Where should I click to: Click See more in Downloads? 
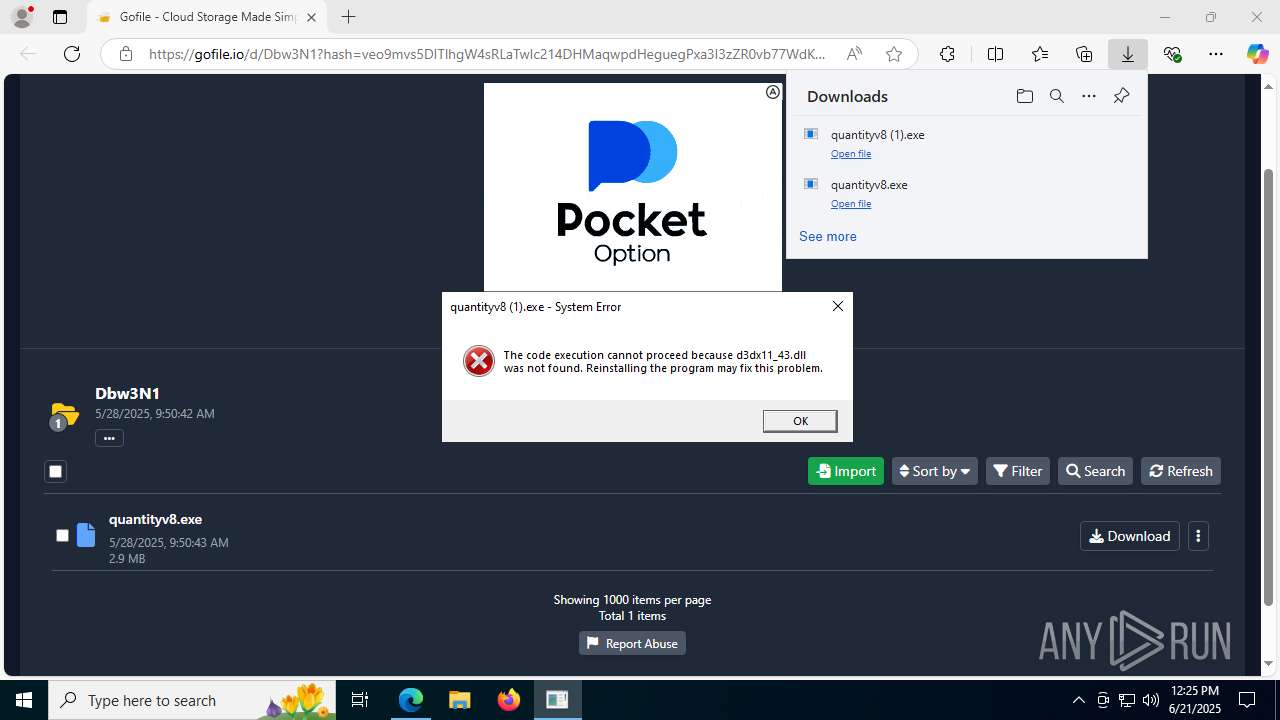pos(828,236)
